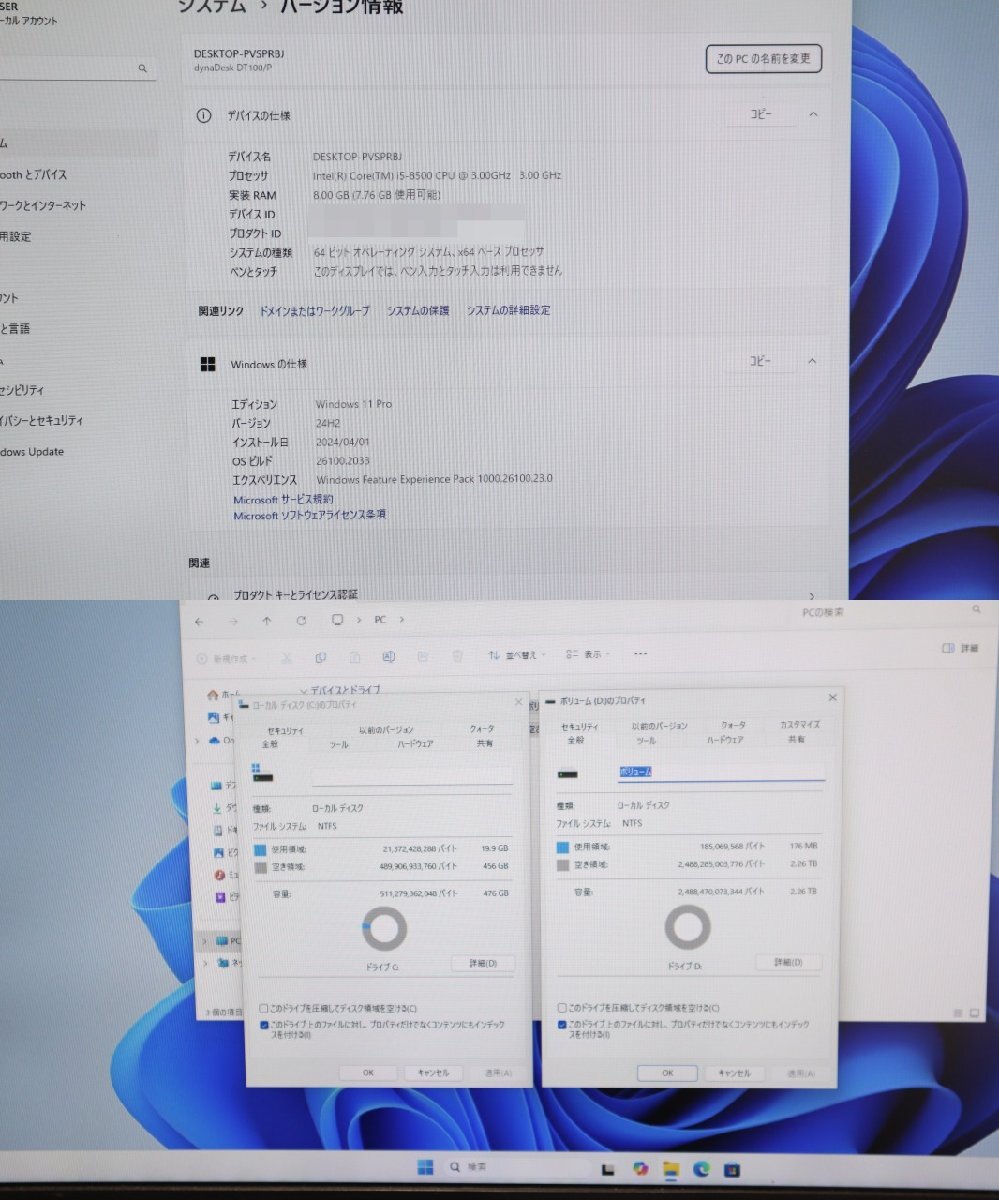Open the 並べ替え sort dropdown
999x1200 pixels.
point(517,655)
